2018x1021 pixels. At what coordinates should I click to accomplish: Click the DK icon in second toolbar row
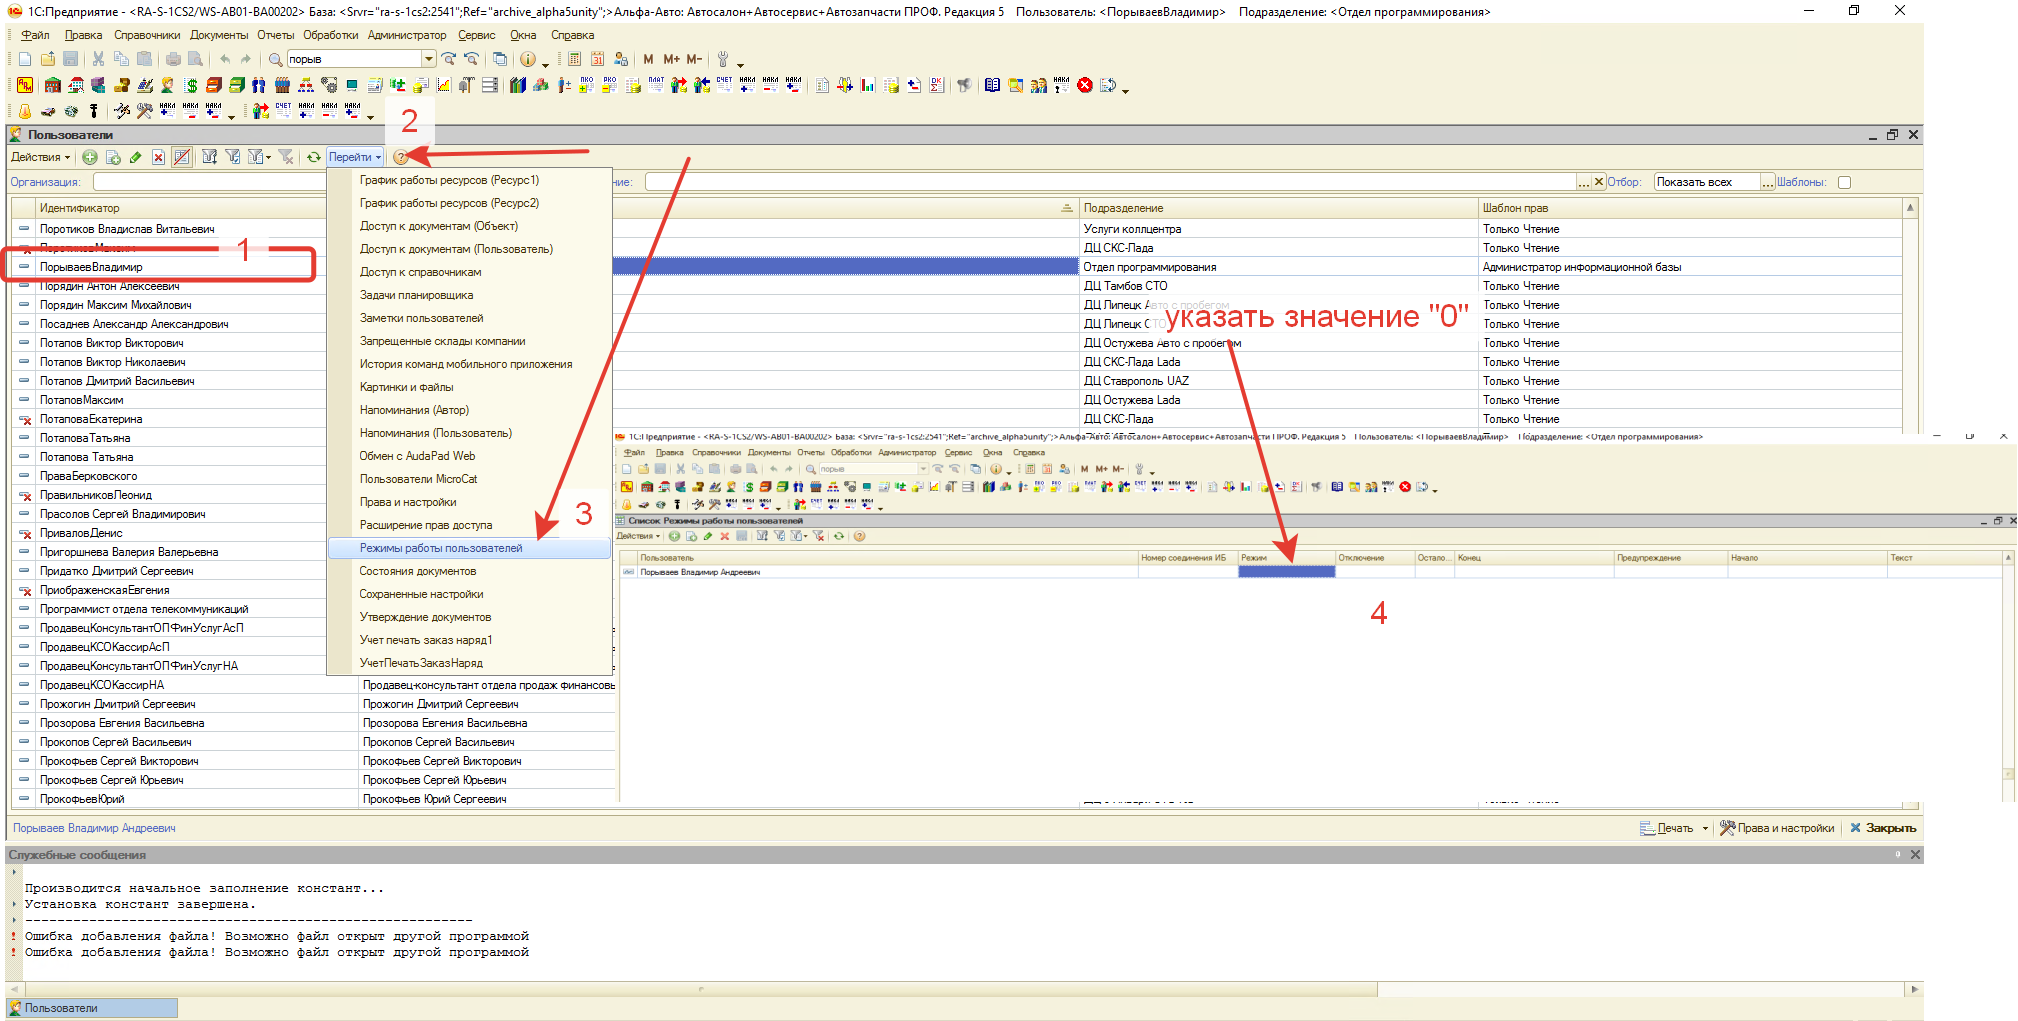click(x=937, y=85)
